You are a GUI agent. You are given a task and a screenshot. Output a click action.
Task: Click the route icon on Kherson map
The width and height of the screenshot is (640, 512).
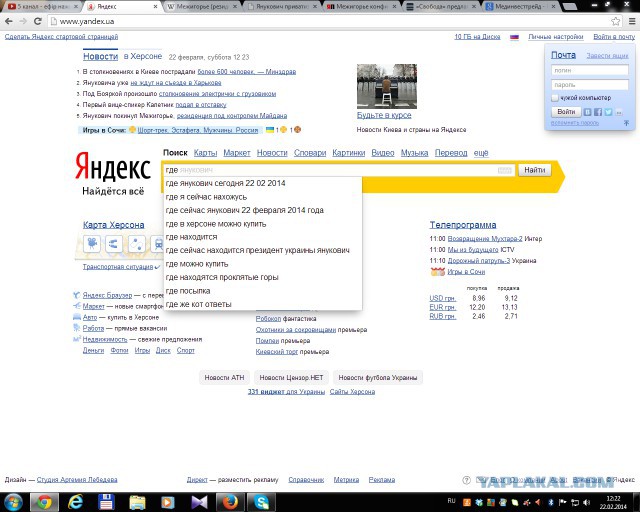click(x=136, y=244)
